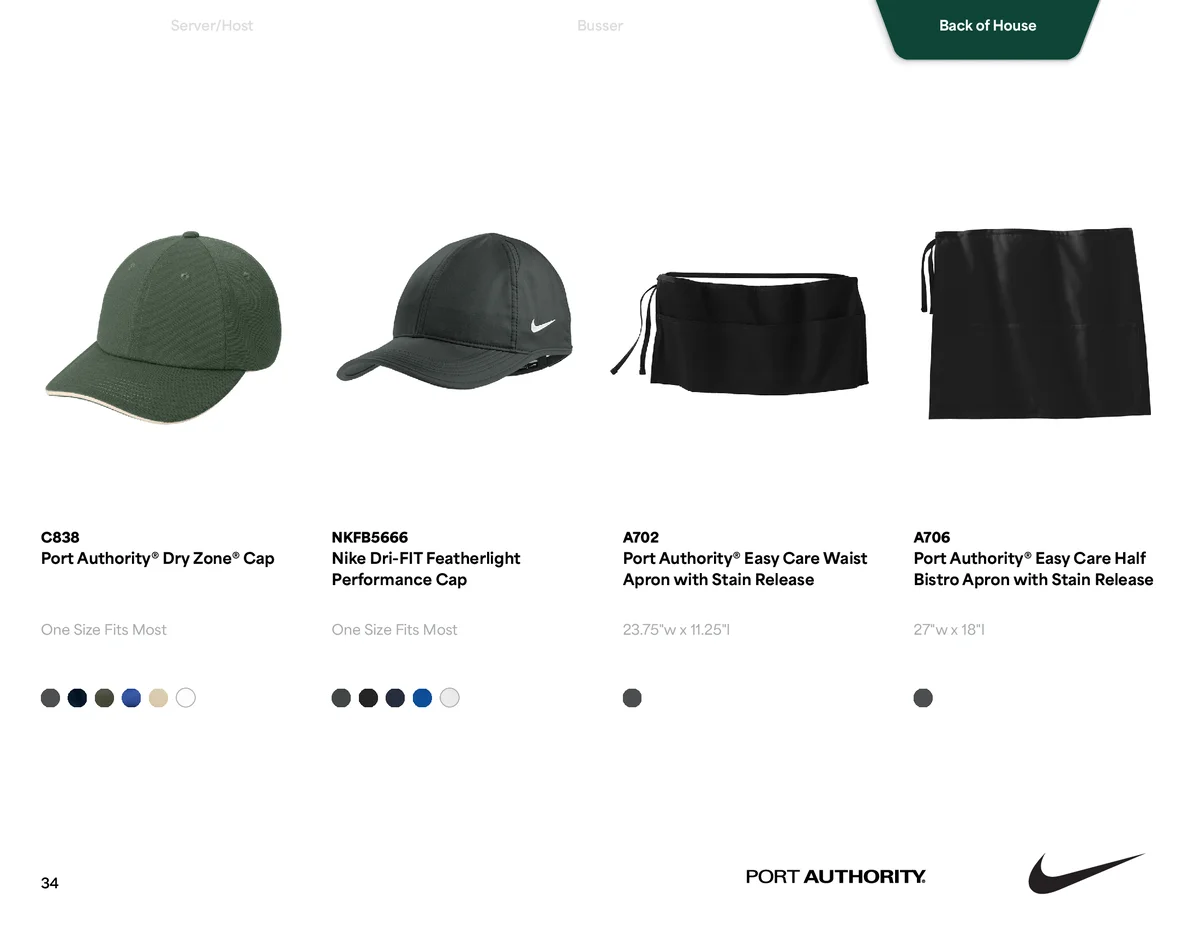Screen dimensions: 1200x927
Task: Click the Nike Featherlight cap image
Action: point(455,307)
